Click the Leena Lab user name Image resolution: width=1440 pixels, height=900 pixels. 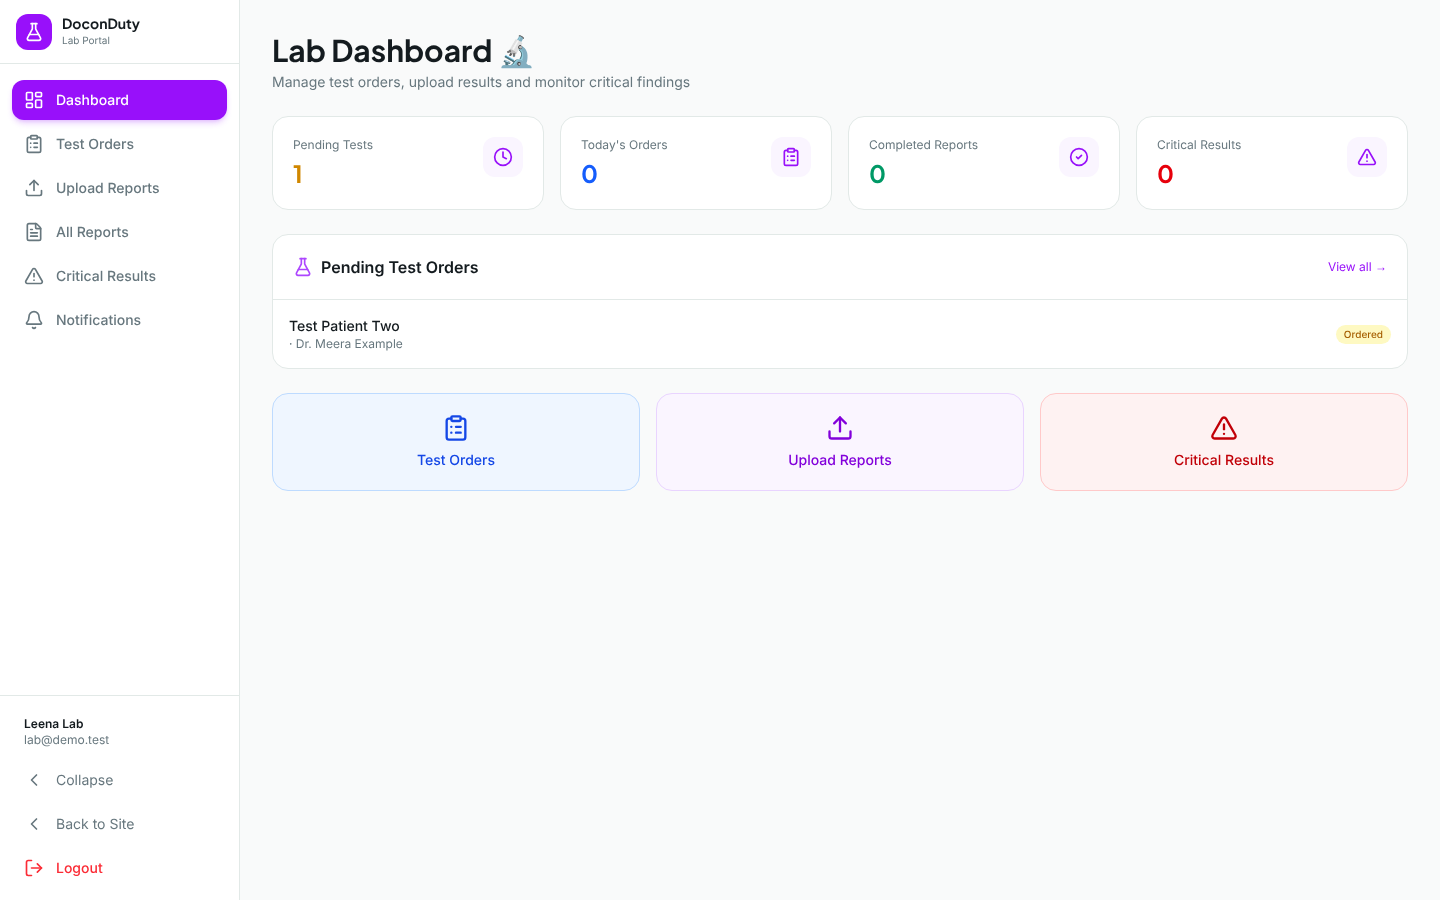(x=54, y=723)
